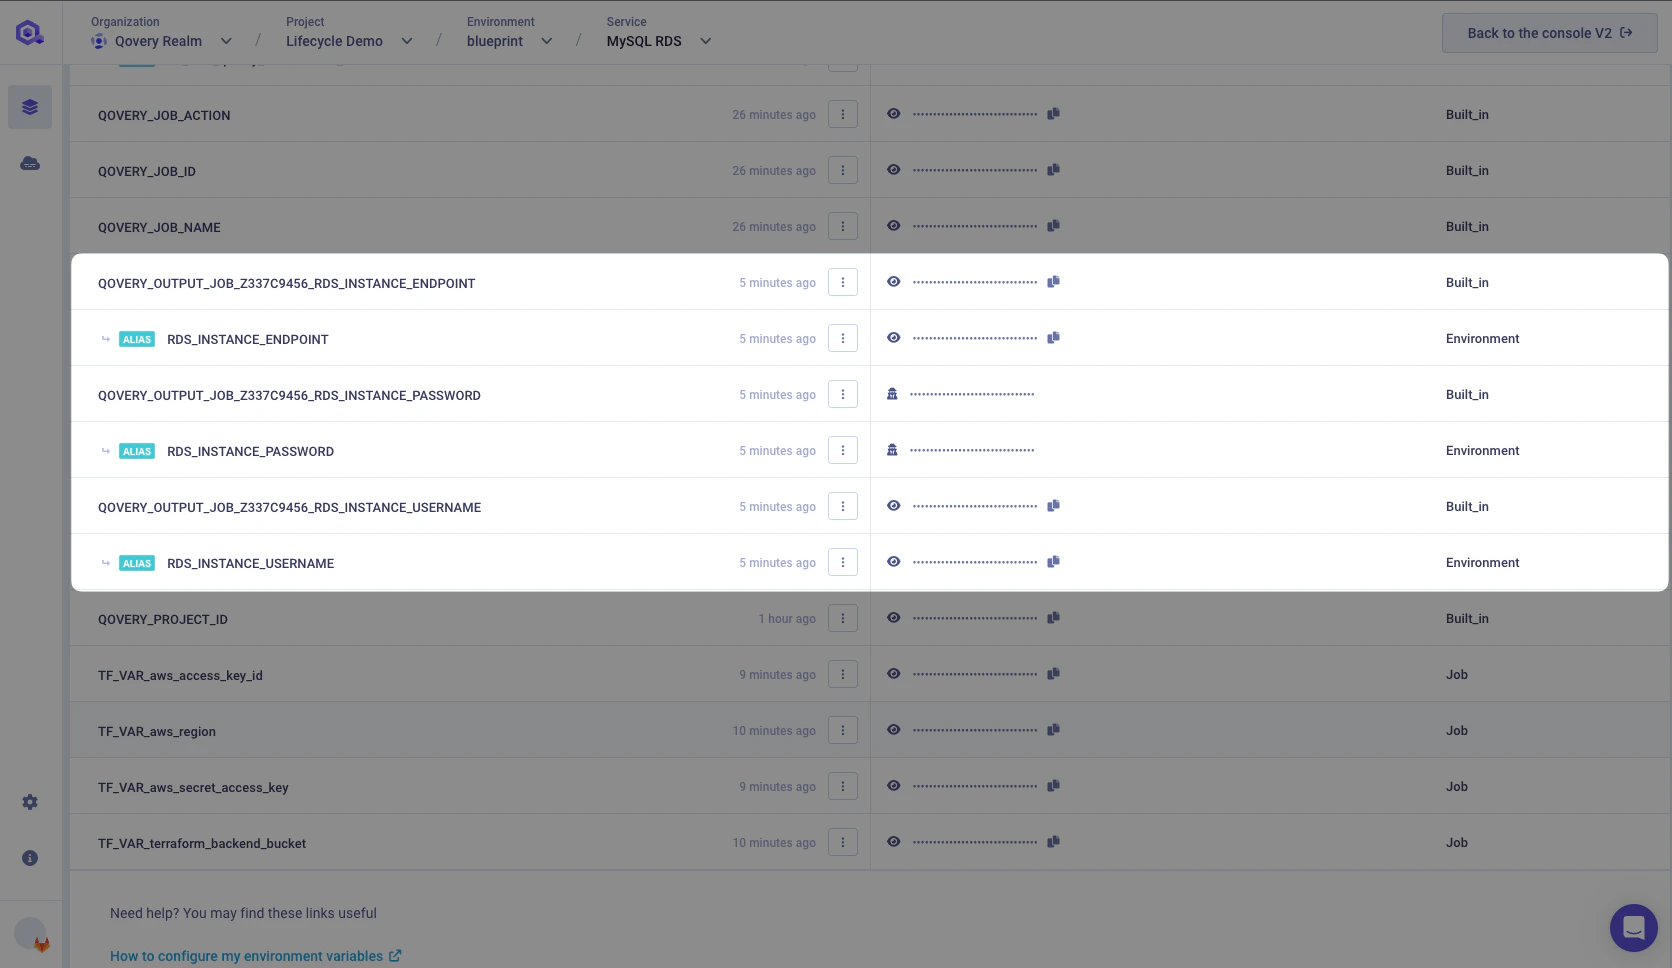The width and height of the screenshot is (1672, 968).
Task: Click the Qovery logo icon
Action: (30, 33)
